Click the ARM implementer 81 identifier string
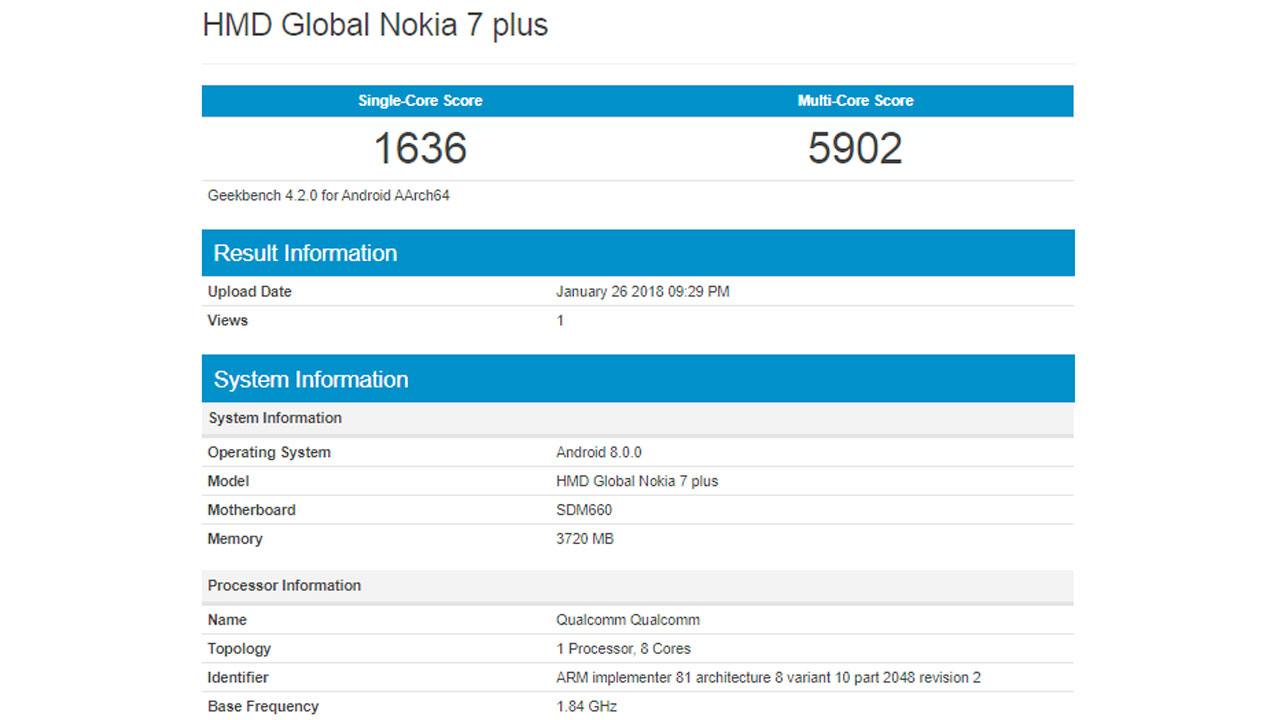The height and width of the screenshot is (720, 1280). click(768, 678)
